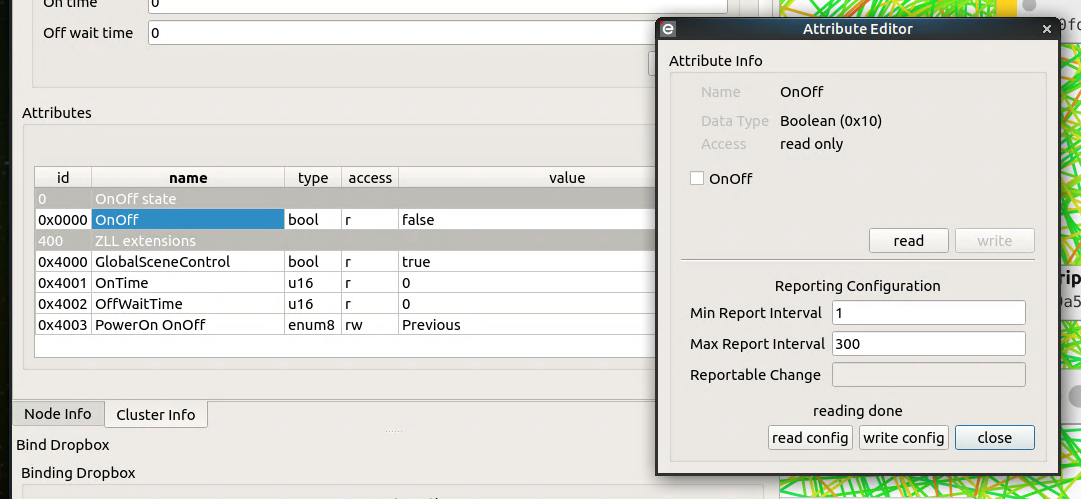Screen dimensions: 1081x499
Task: Click the write config button
Action: [903, 438]
